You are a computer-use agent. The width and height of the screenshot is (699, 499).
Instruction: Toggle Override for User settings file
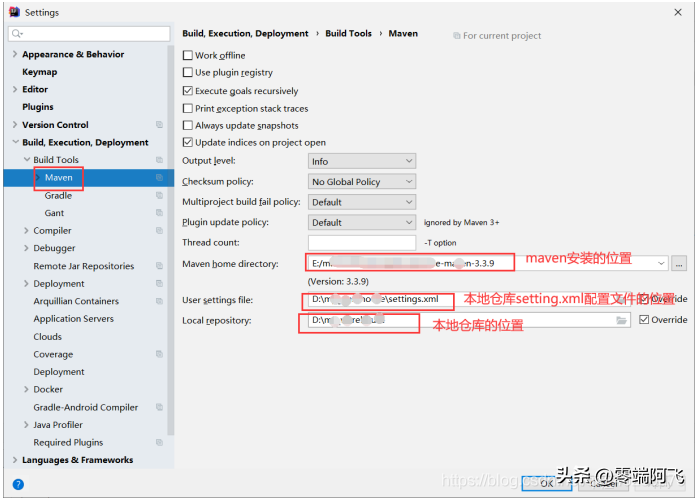(x=644, y=299)
